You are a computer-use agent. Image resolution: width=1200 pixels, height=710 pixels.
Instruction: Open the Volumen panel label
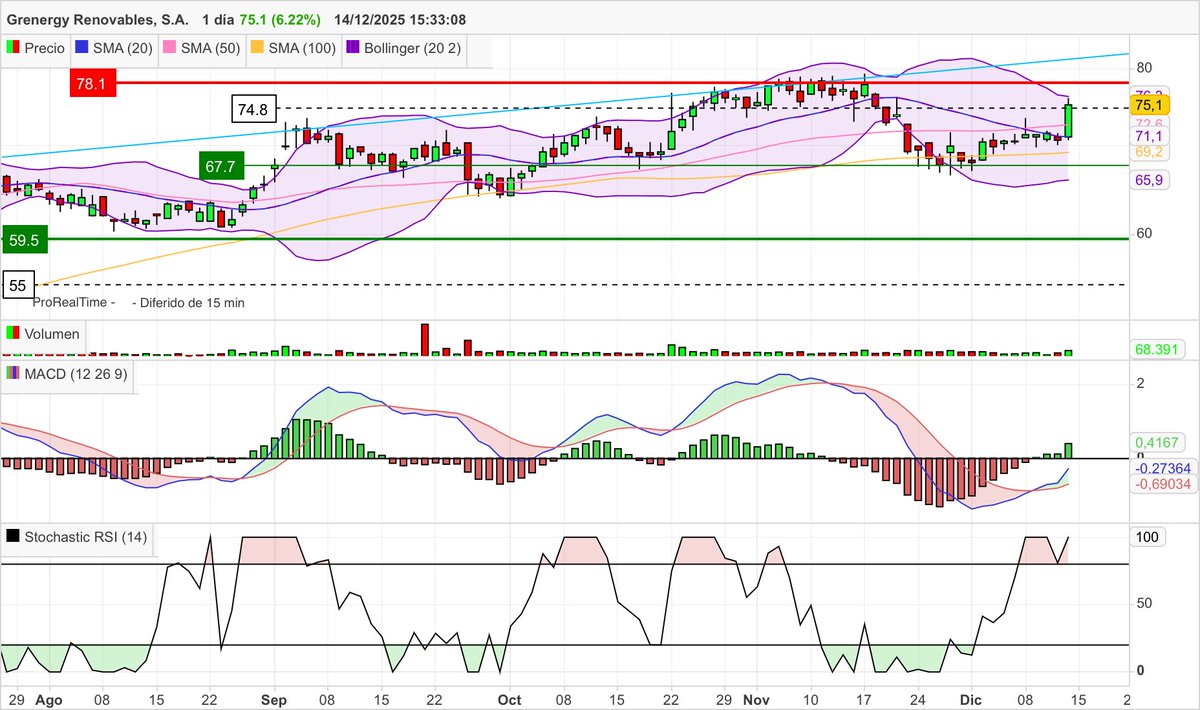pyautogui.click(x=51, y=334)
